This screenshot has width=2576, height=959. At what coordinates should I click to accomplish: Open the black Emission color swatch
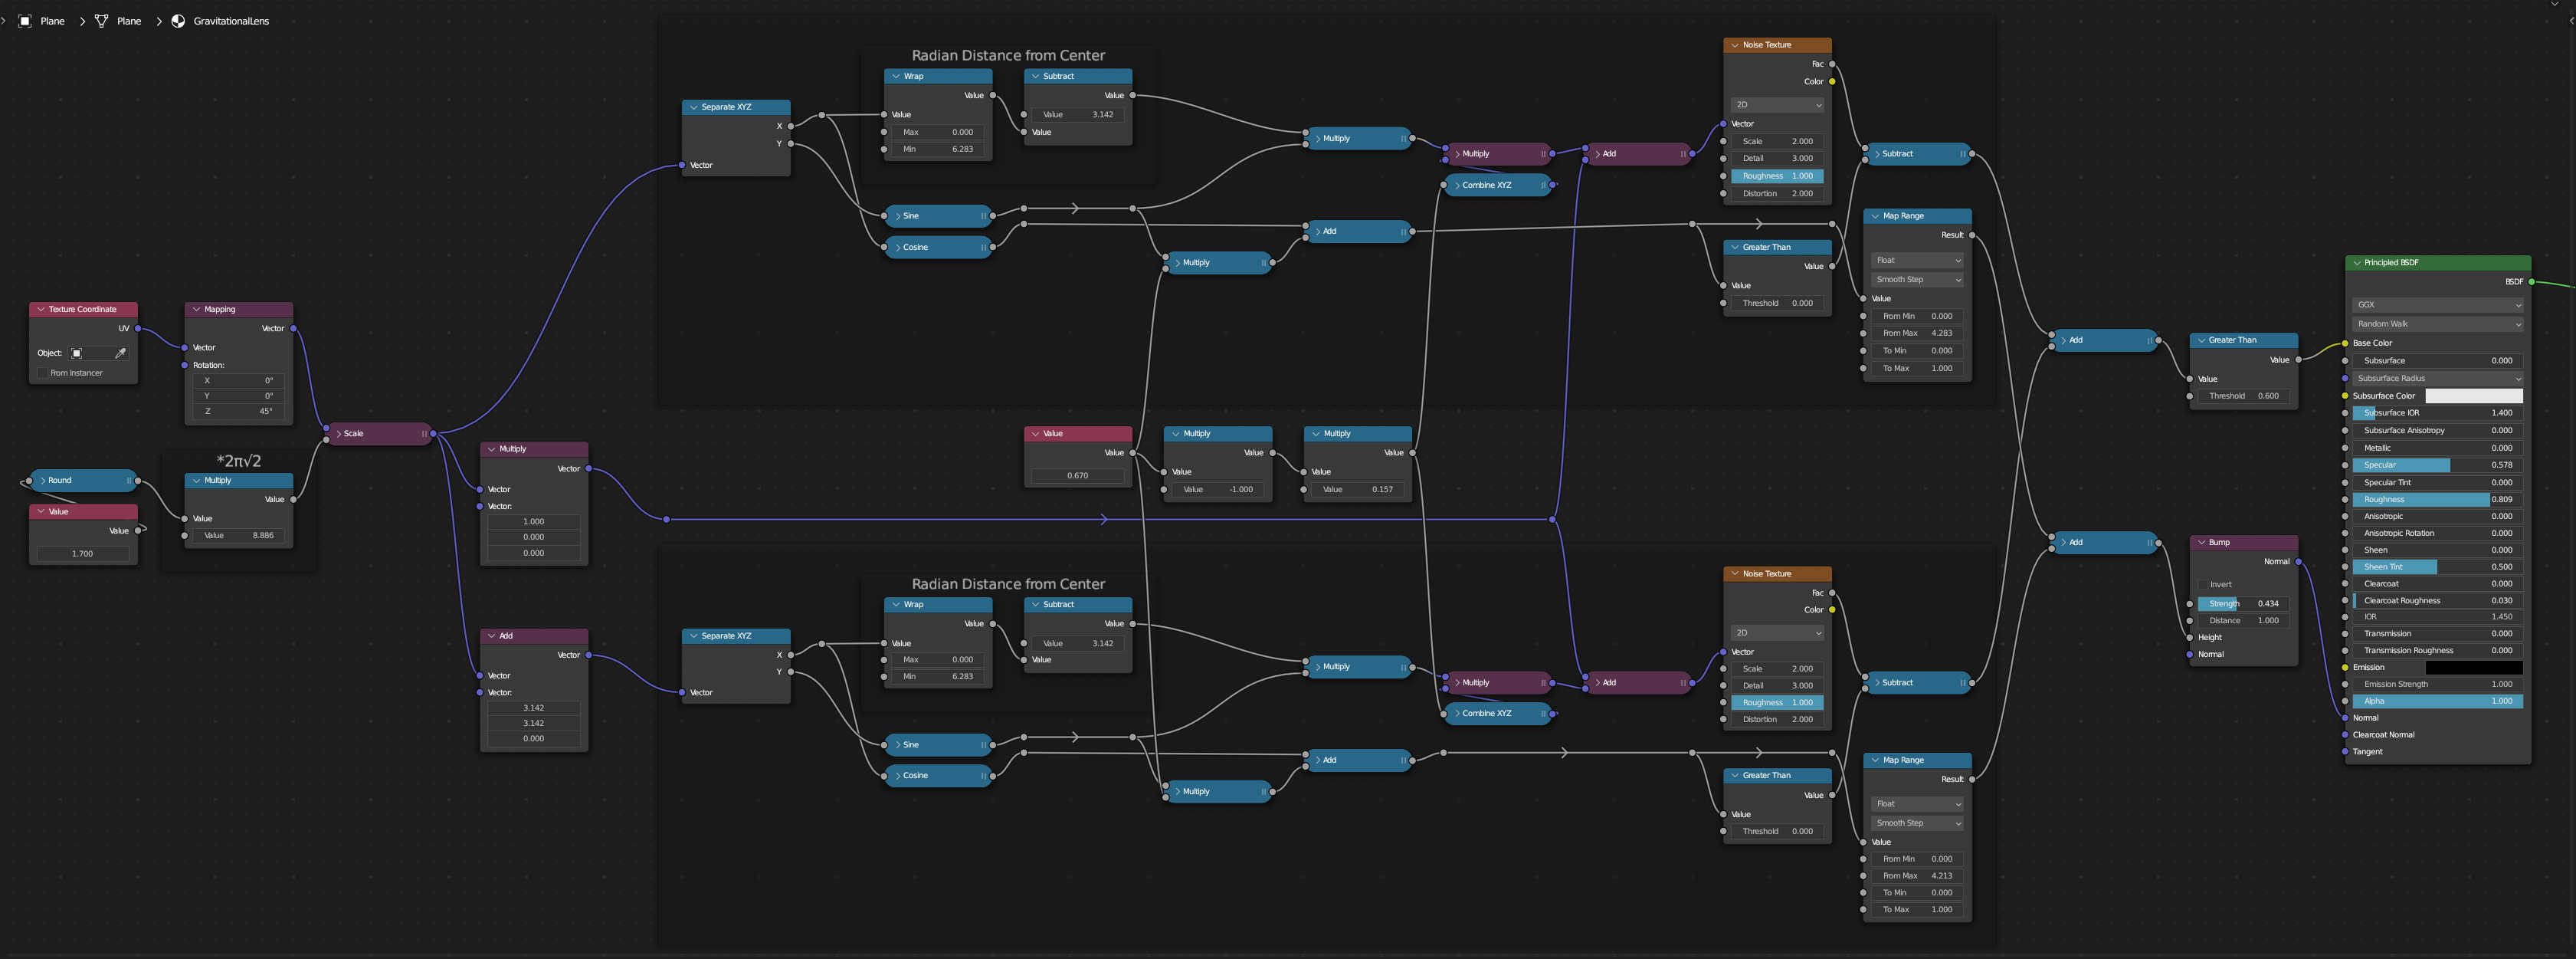coord(2474,667)
